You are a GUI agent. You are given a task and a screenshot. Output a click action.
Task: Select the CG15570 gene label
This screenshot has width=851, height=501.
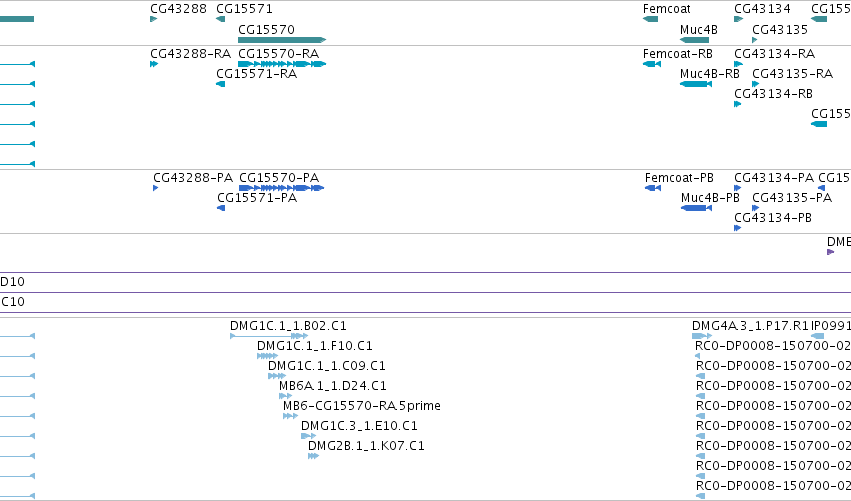click(x=266, y=29)
